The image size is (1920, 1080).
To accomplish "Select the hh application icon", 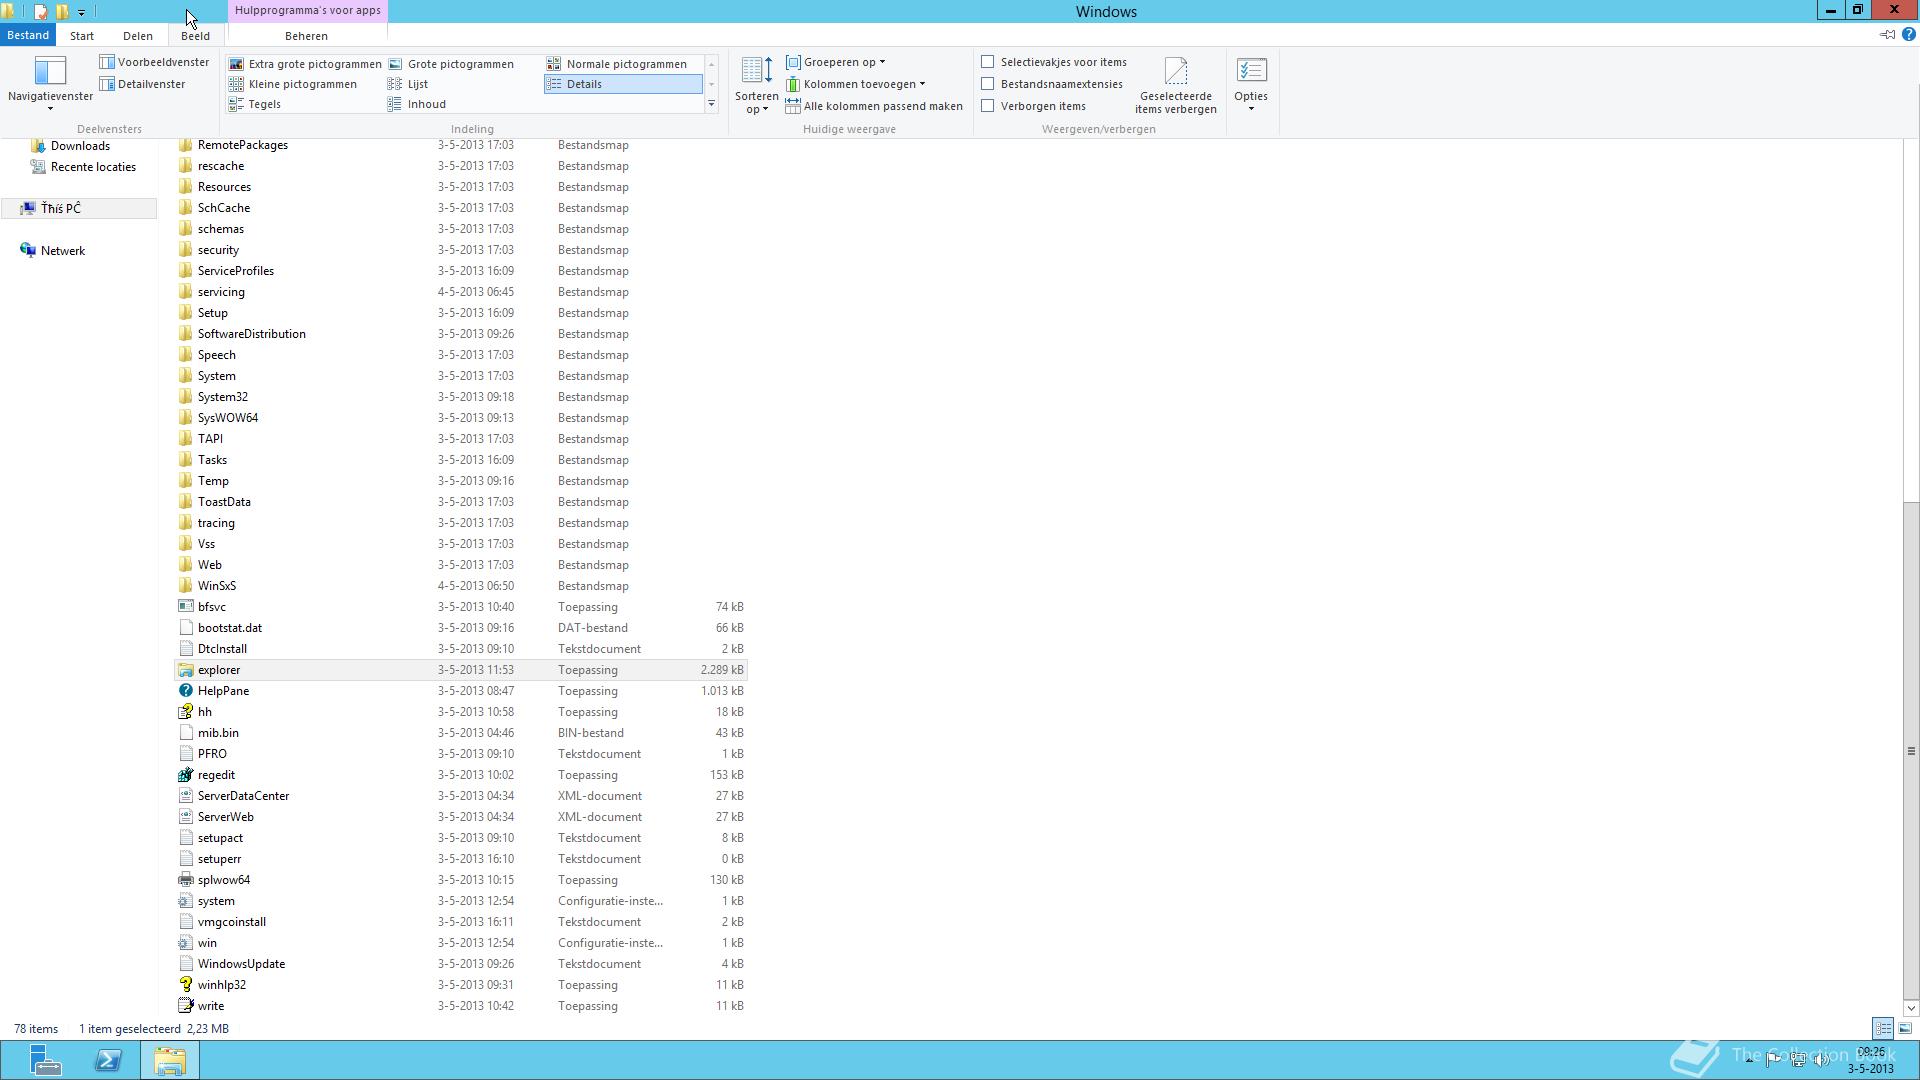I will (185, 712).
